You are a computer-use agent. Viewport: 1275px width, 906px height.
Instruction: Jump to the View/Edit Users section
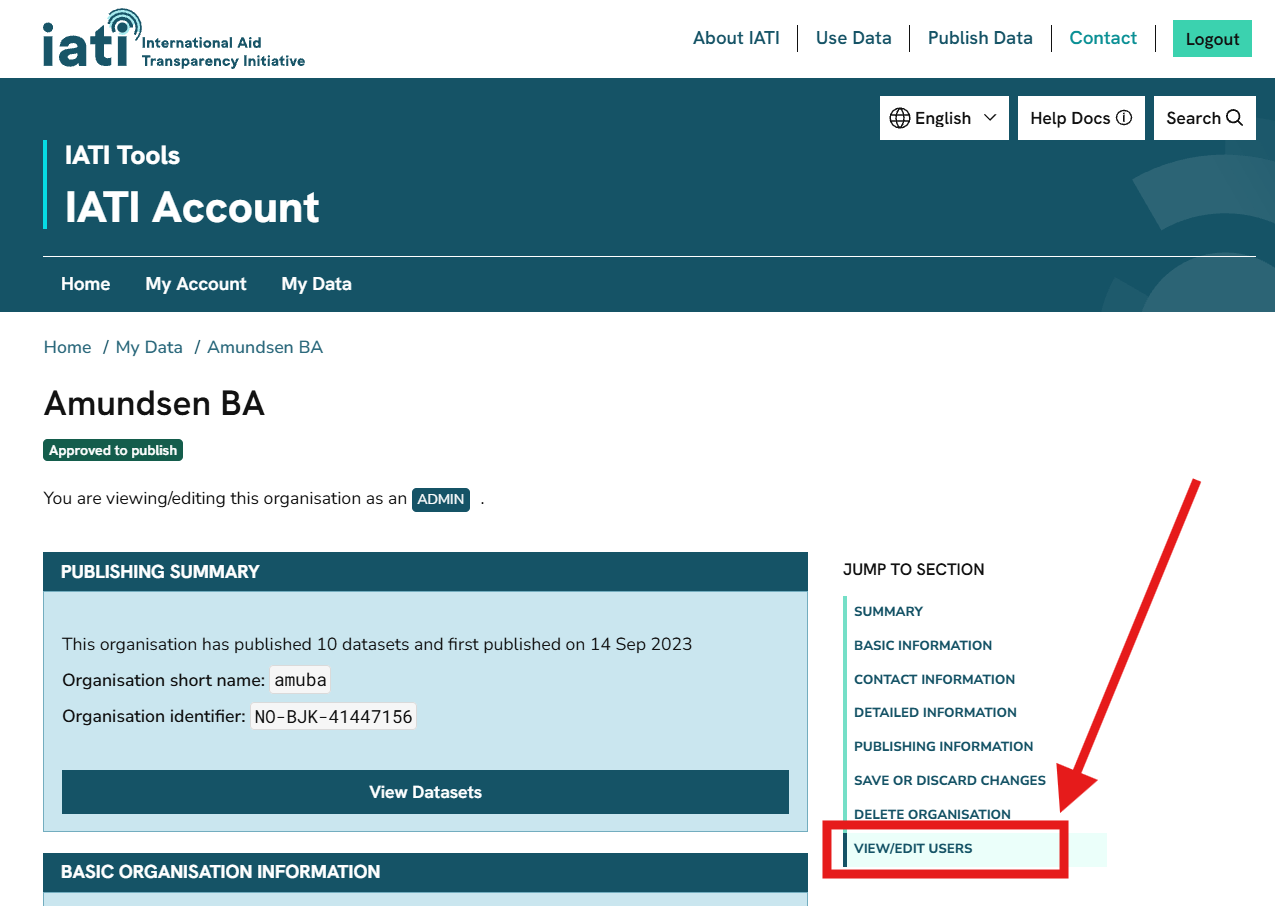tap(912, 849)
